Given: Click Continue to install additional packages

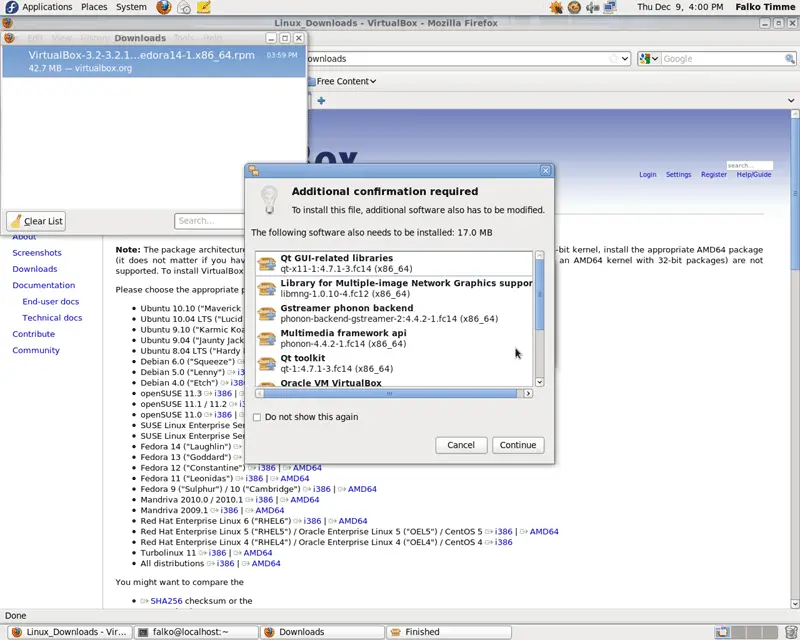Looking at the screenshot, I should tap(518, 445).
